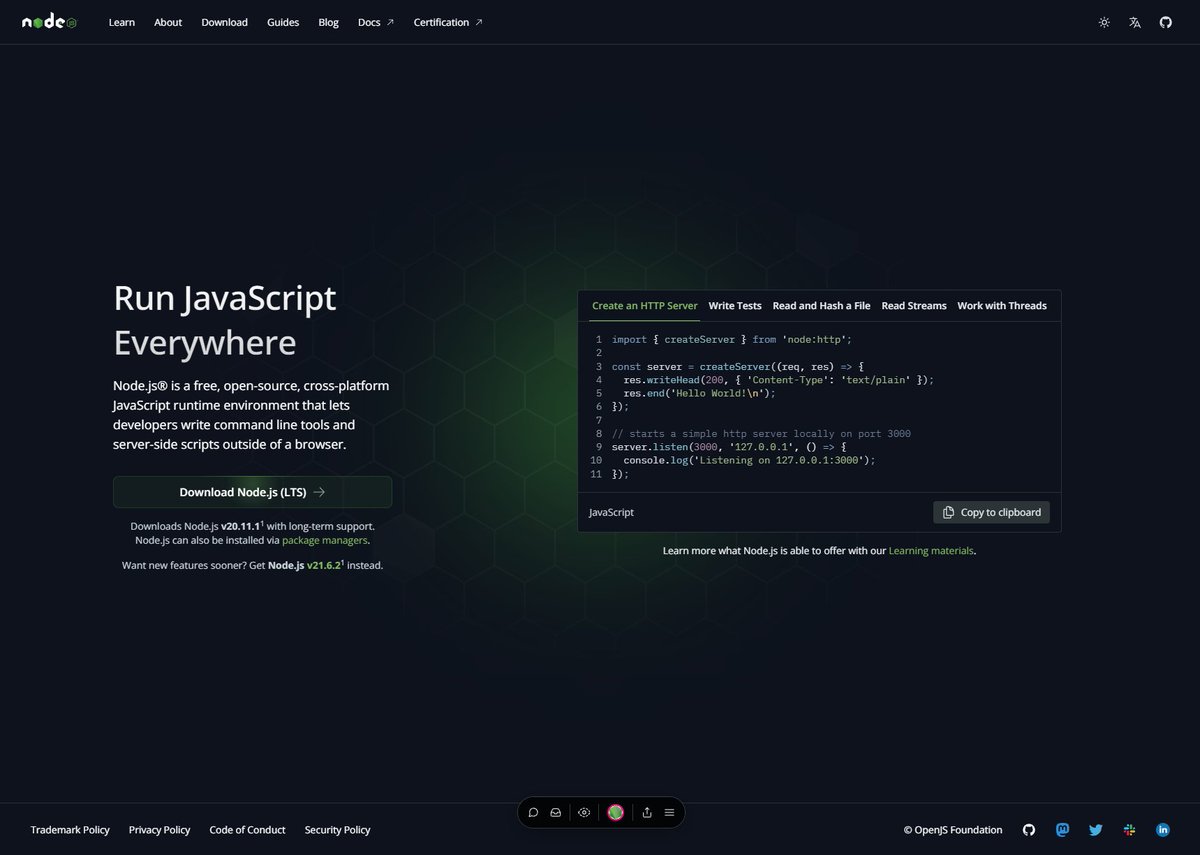This screenshot has width=1200, height=855.
Task: Toggle the eye visibility icon in floating toolbar
Action: tap(584, 813)
